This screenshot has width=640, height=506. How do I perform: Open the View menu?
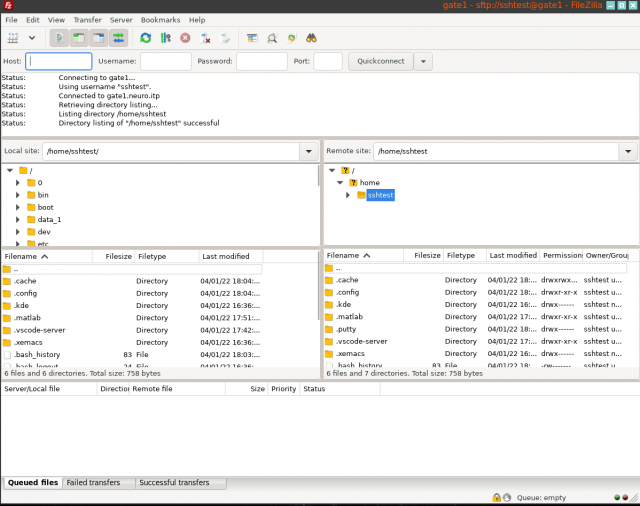56,20
